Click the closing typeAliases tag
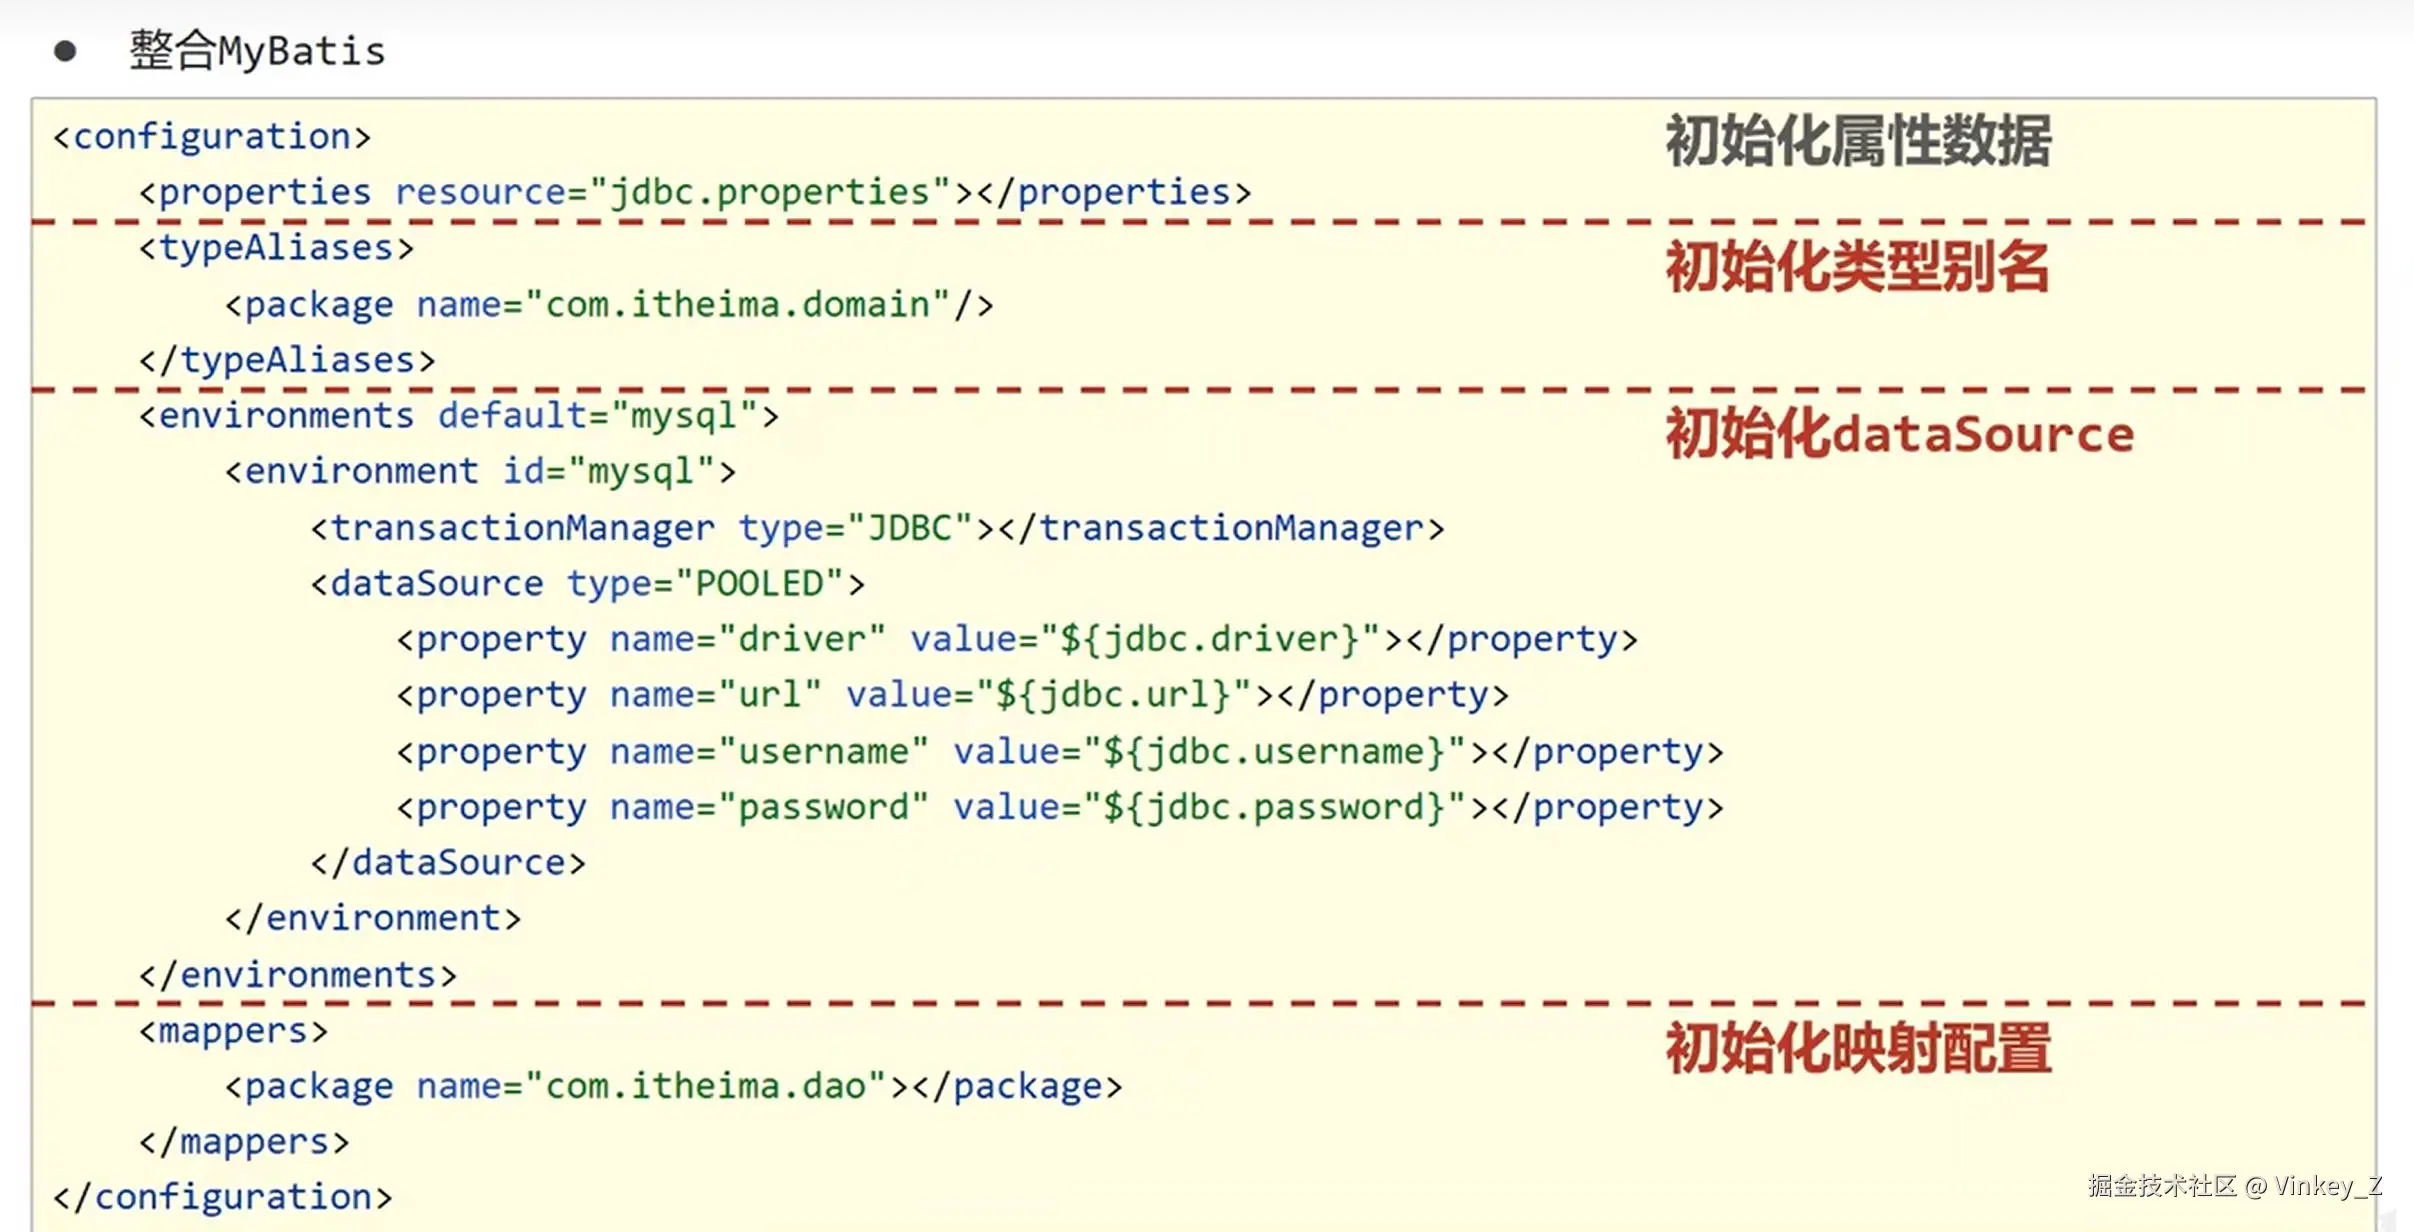This screenshot has height=1232, width=2414. [x=287, y=360]
